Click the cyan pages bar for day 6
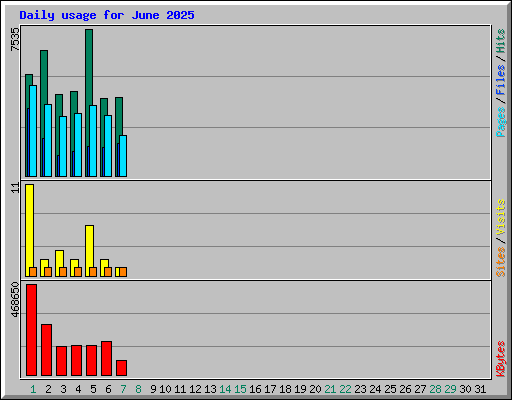Viewport: 512px width, 400px height. 108,146
